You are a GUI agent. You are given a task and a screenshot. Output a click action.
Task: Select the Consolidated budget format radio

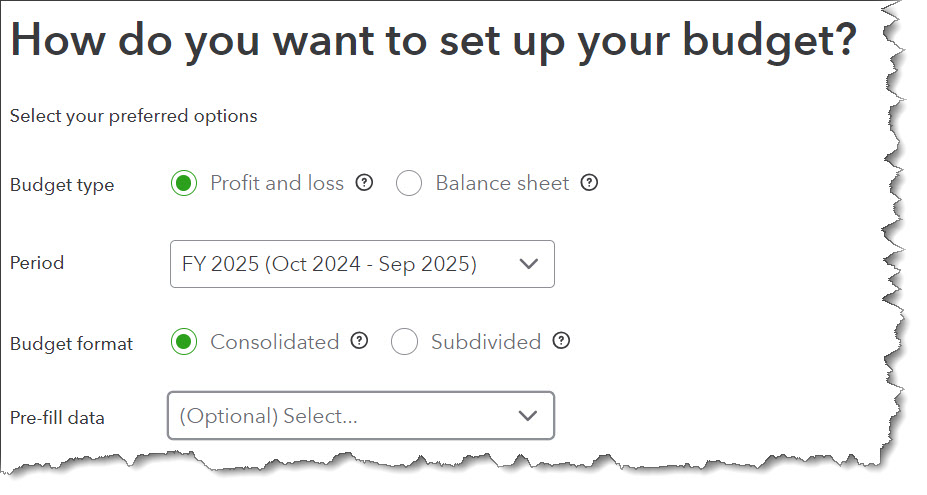[184, 342]
